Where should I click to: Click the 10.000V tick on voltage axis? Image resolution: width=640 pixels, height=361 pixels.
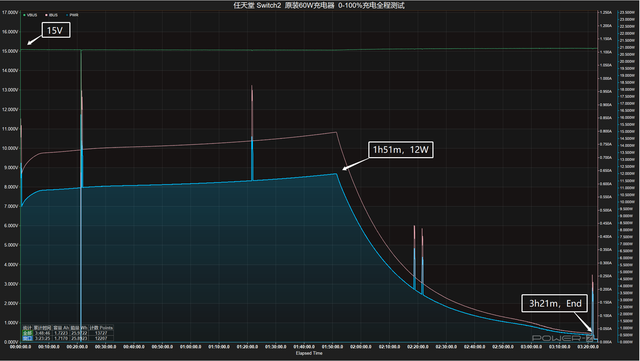click(10, 148)
